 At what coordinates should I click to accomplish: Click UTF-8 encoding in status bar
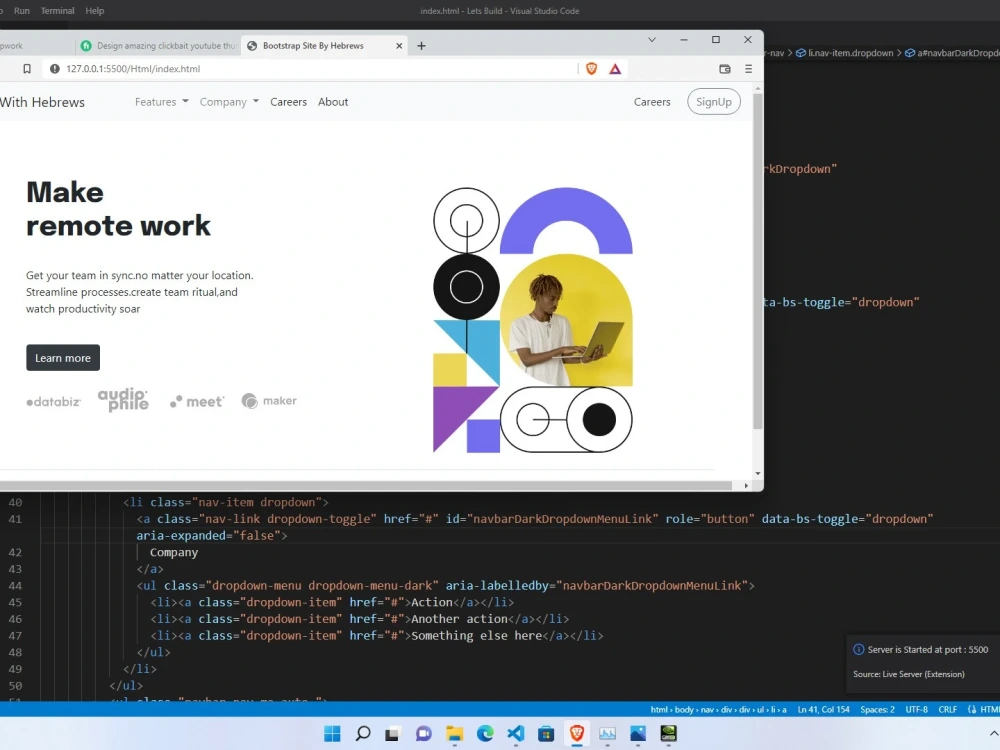[x=916, y=709]
